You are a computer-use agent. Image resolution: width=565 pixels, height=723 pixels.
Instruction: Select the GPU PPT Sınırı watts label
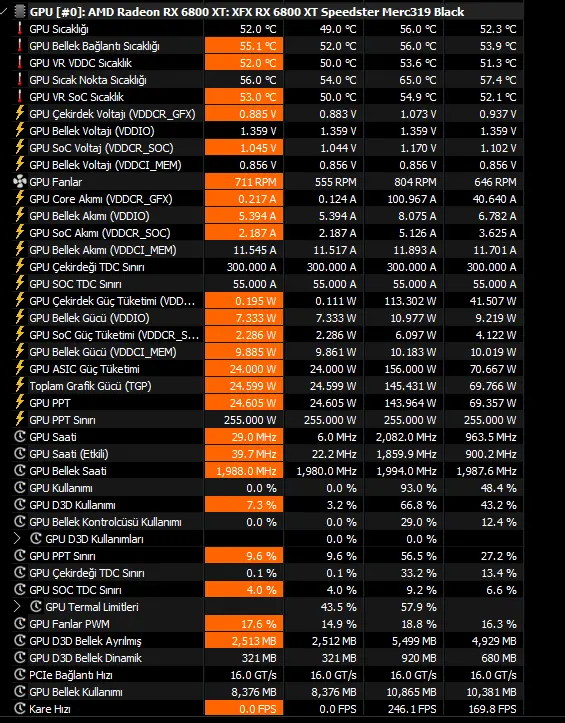pos(62,420)
